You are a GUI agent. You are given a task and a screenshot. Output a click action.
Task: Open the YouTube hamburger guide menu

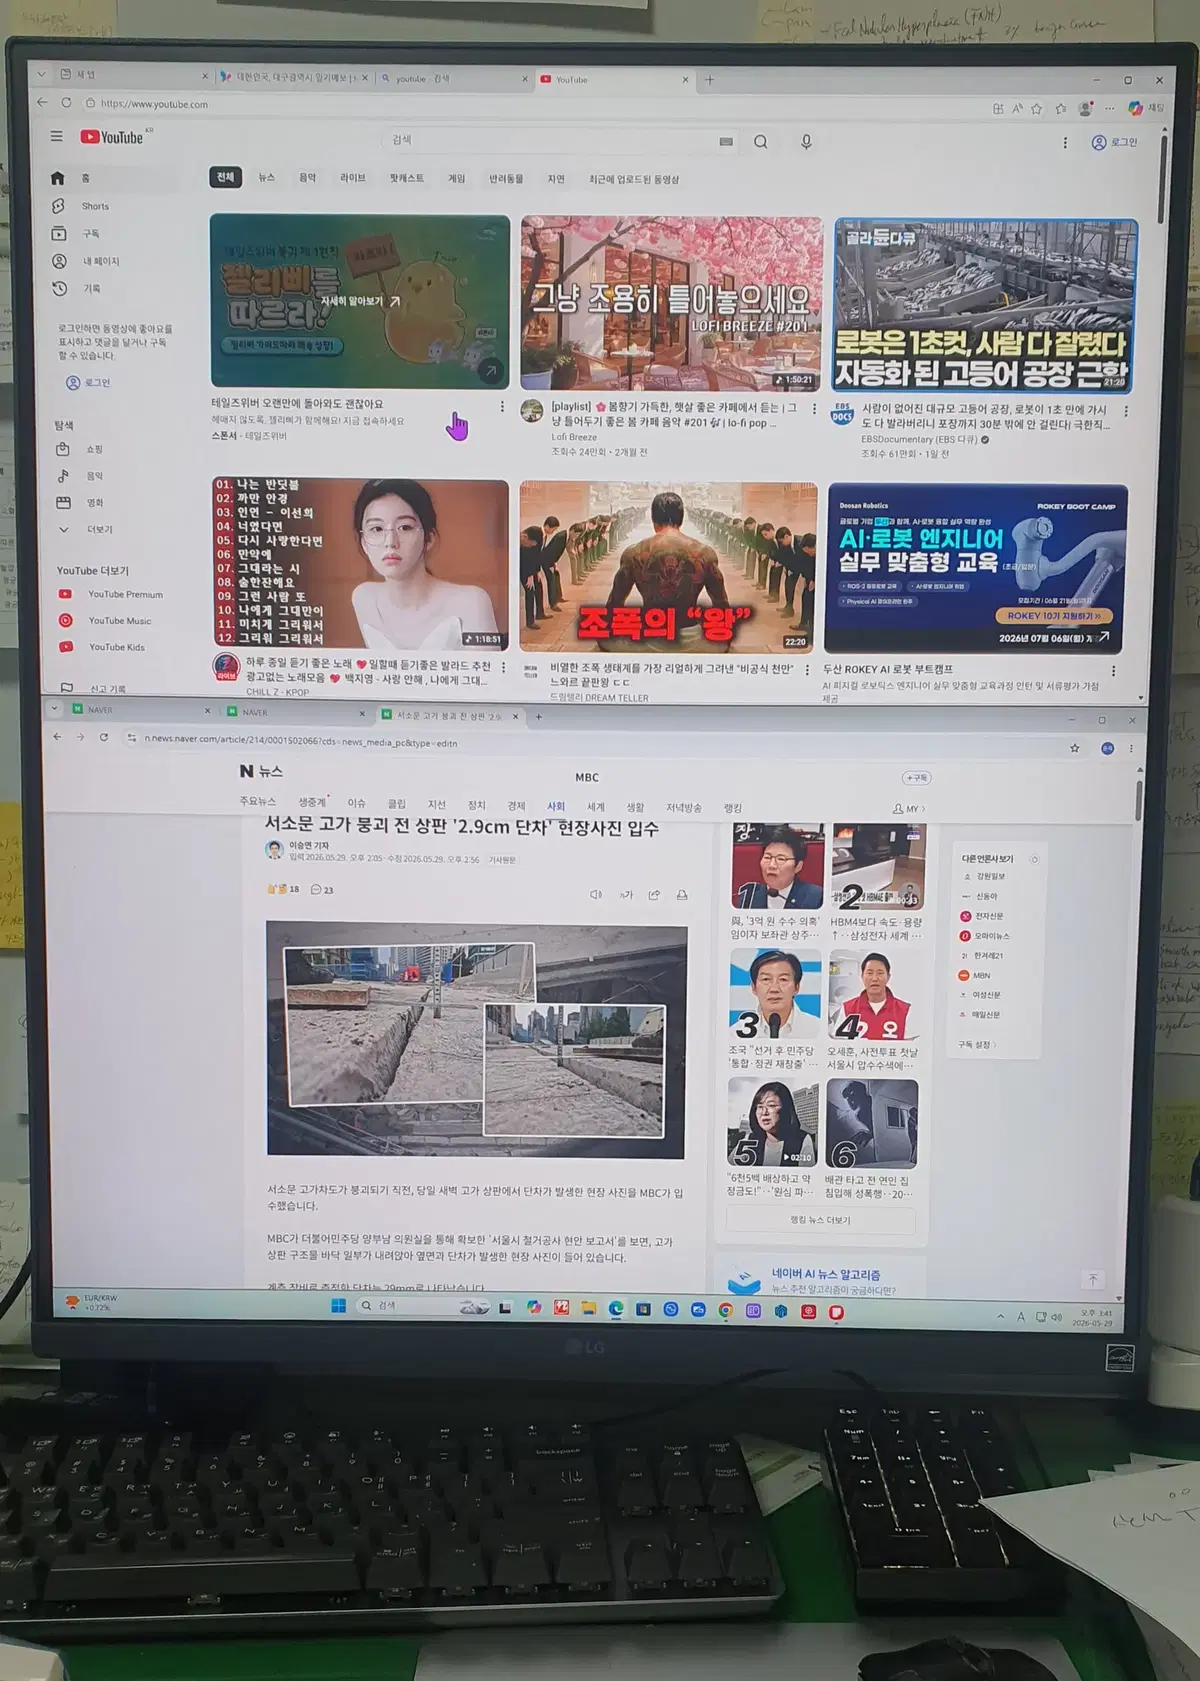pos(57,136)
